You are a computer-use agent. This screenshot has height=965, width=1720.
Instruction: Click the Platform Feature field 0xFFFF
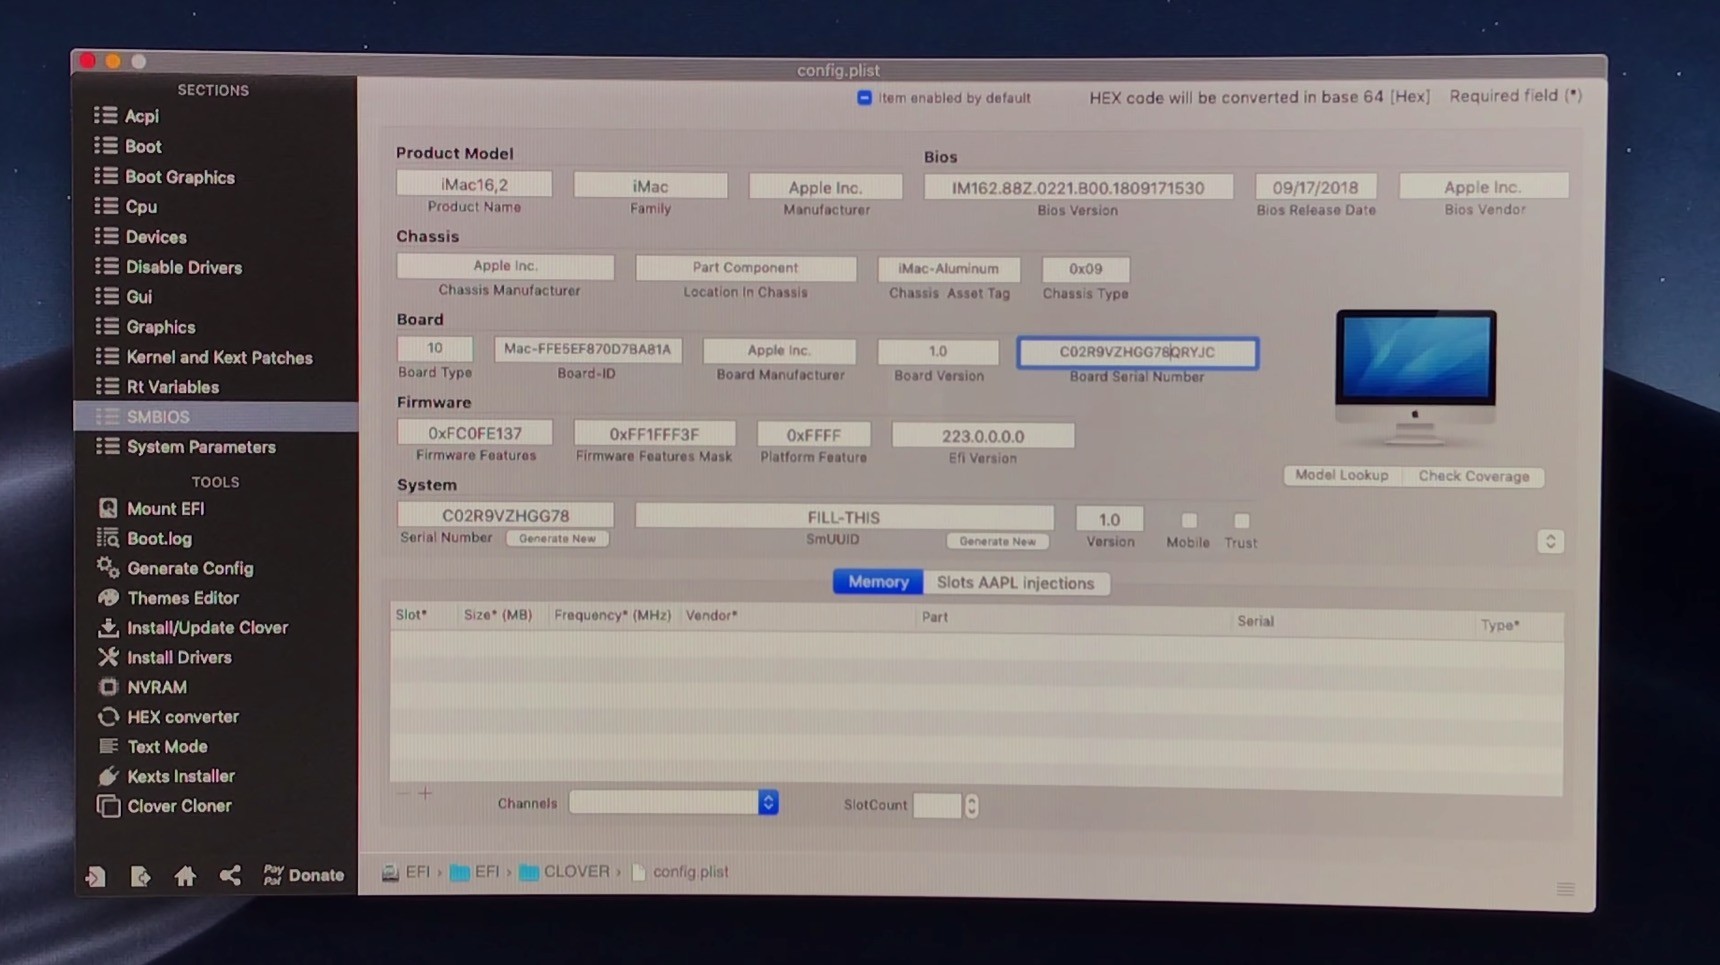(814, 435)
